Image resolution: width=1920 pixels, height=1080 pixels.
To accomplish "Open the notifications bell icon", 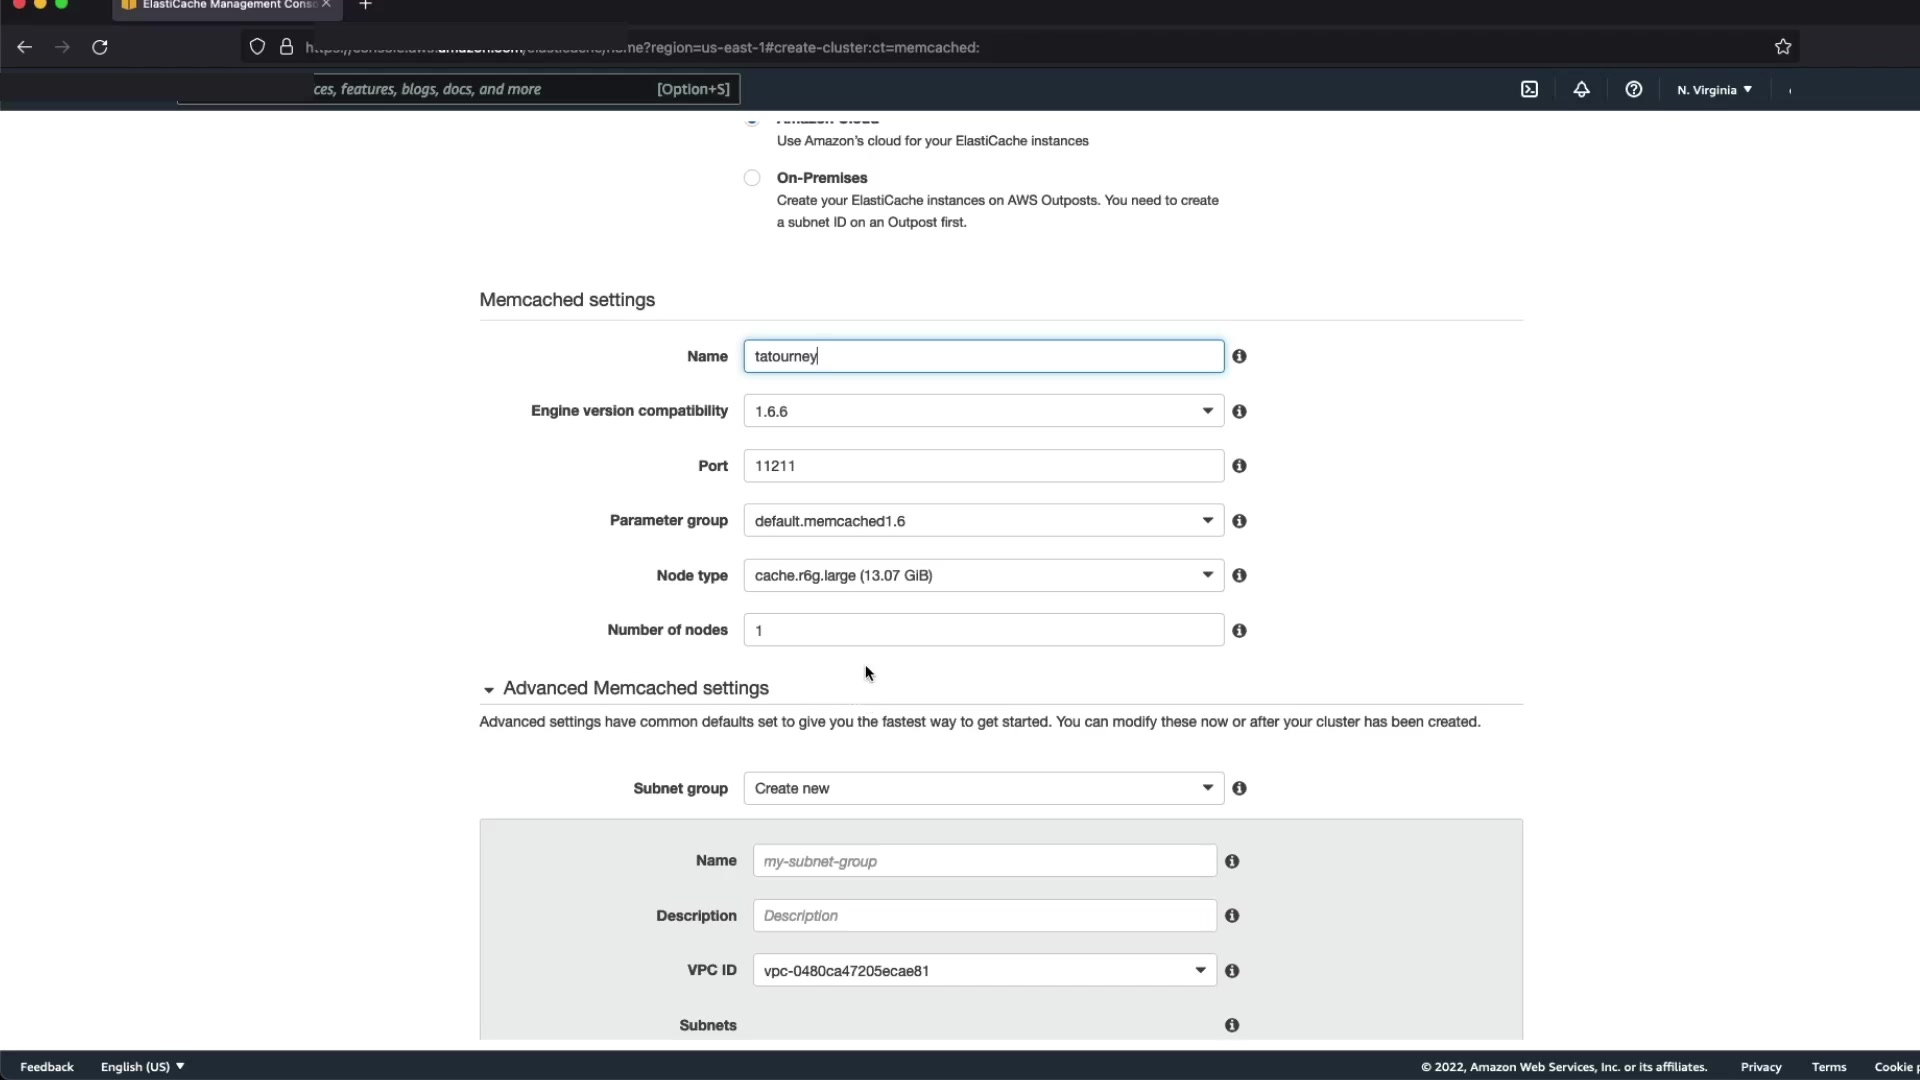I will (1581, 89).
